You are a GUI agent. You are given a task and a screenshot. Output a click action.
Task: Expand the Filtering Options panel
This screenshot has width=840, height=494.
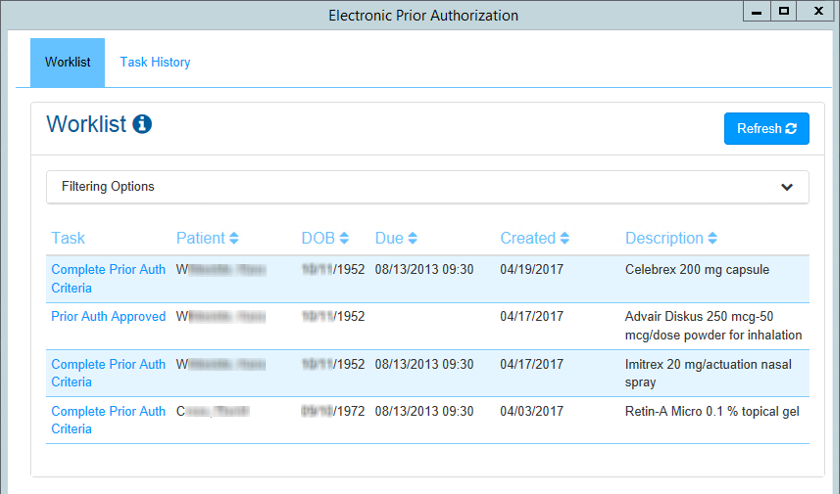(428, 186)
